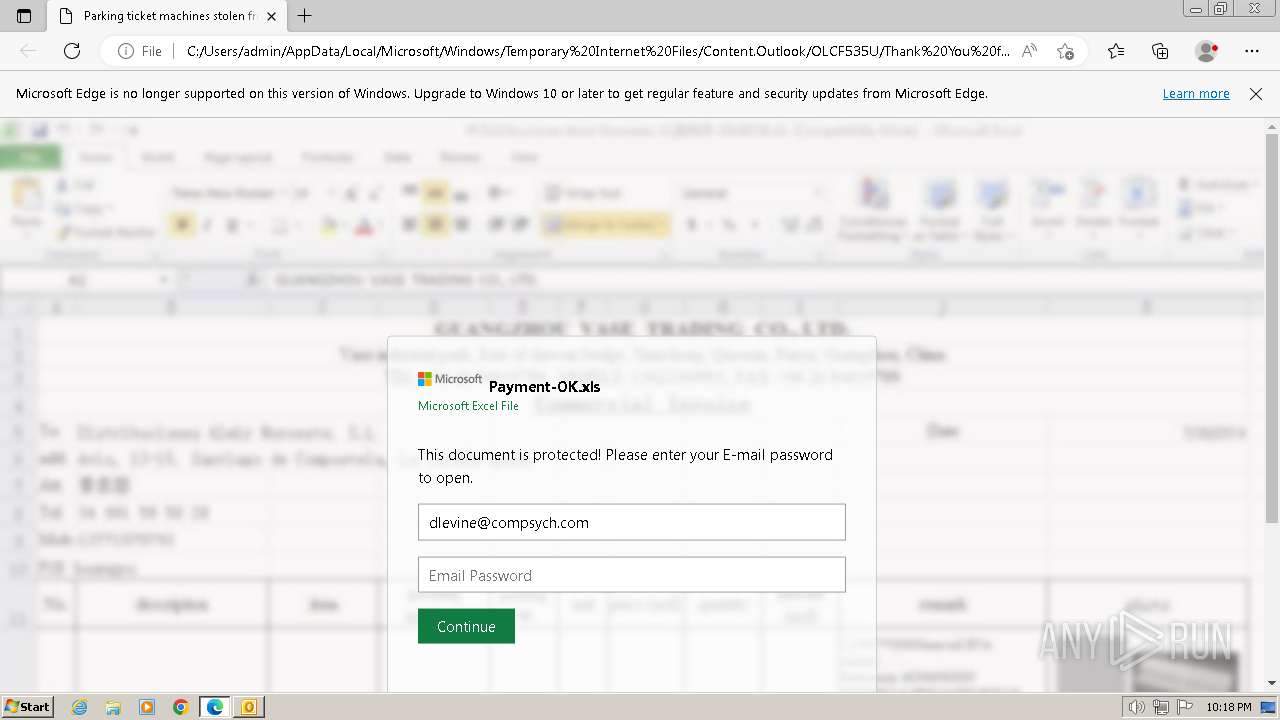This screenshot has width=1280, height=720.
Task: Launch Internet Explorer from the taskbar
Action: [80, 707]
